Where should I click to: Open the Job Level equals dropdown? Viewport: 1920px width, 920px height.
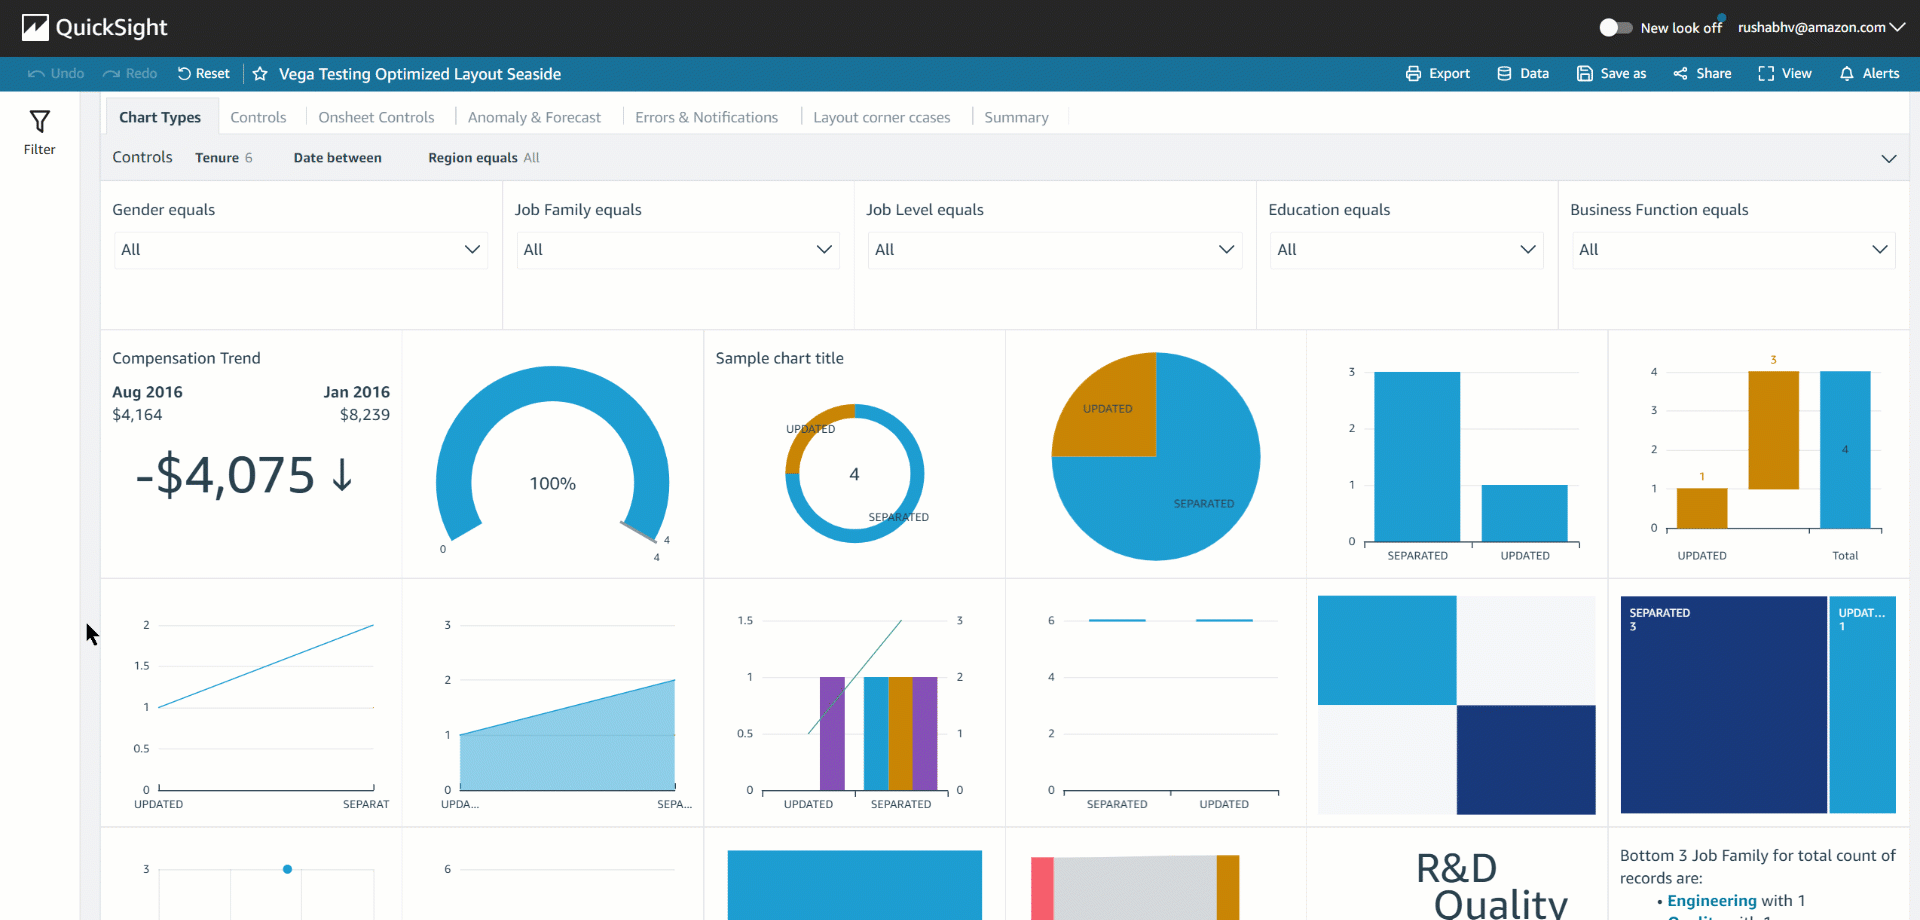coord(1054,249)
